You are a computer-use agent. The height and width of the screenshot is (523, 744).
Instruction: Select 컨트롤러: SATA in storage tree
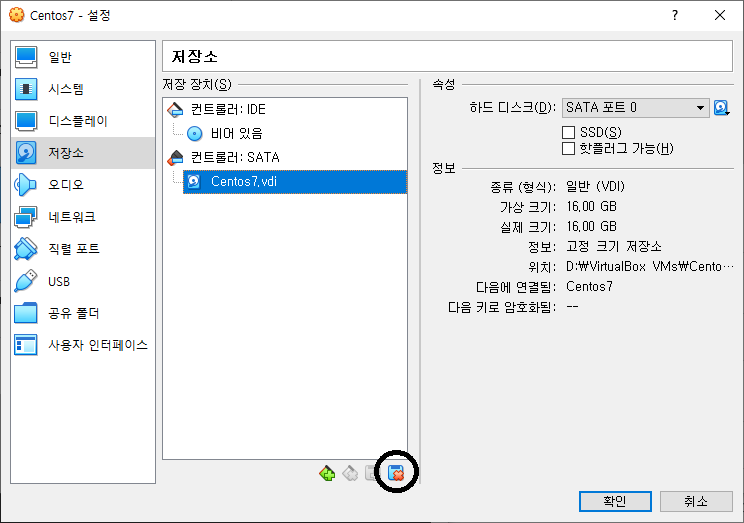[285, 157]
